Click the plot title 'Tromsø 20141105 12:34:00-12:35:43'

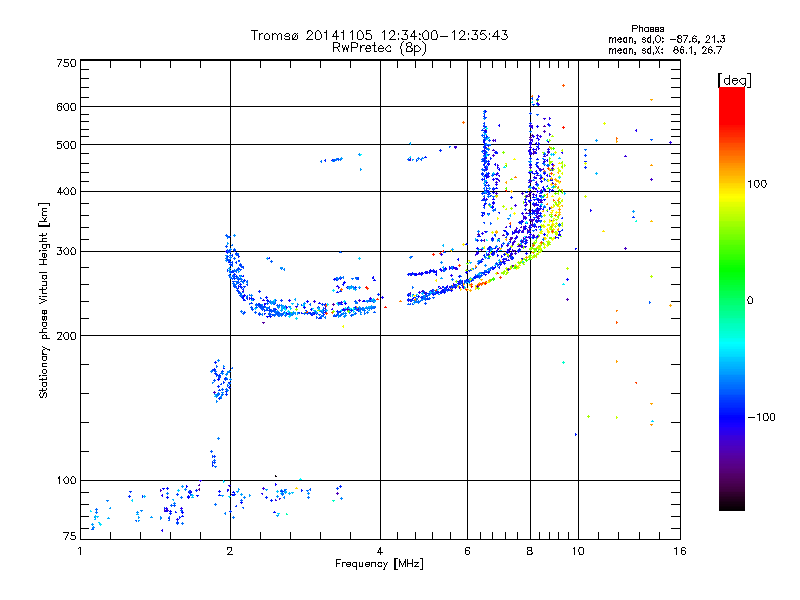379,35
